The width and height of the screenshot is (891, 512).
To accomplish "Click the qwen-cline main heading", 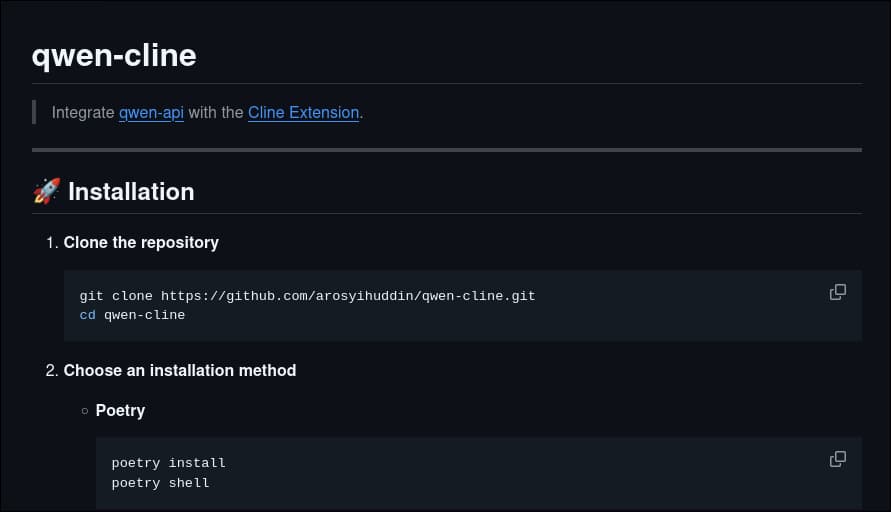I will [x=114, y=55].
